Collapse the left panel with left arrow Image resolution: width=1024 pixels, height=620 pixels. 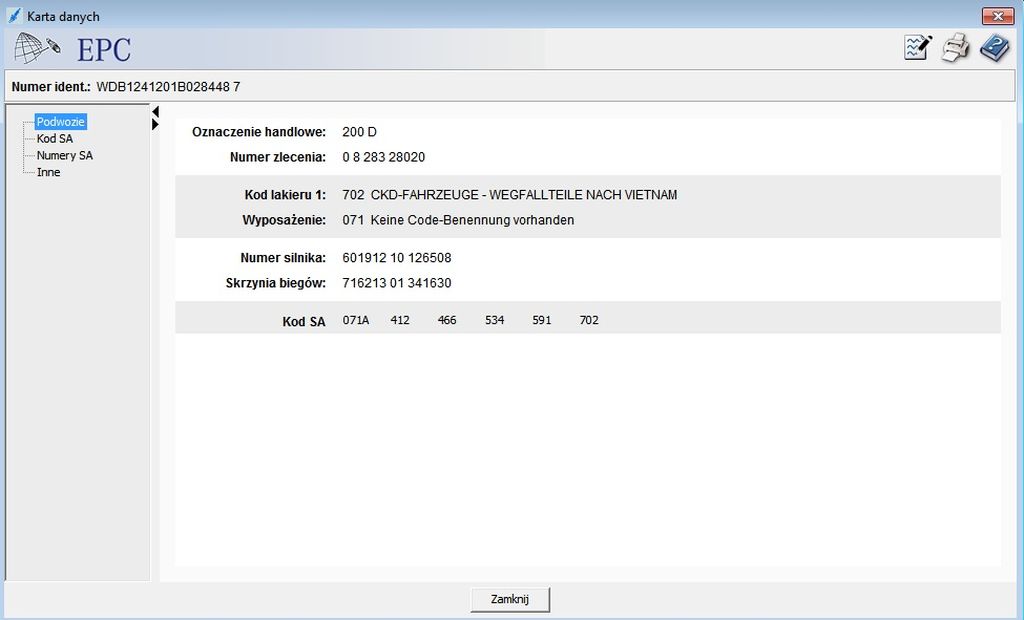(x=155, y=111)
